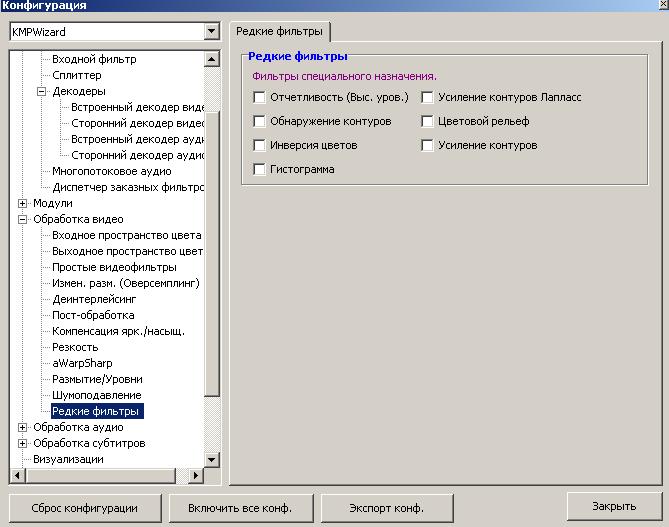
Task: Open the KMPWizard preset dropdown
Action: (x=210, y=32)
